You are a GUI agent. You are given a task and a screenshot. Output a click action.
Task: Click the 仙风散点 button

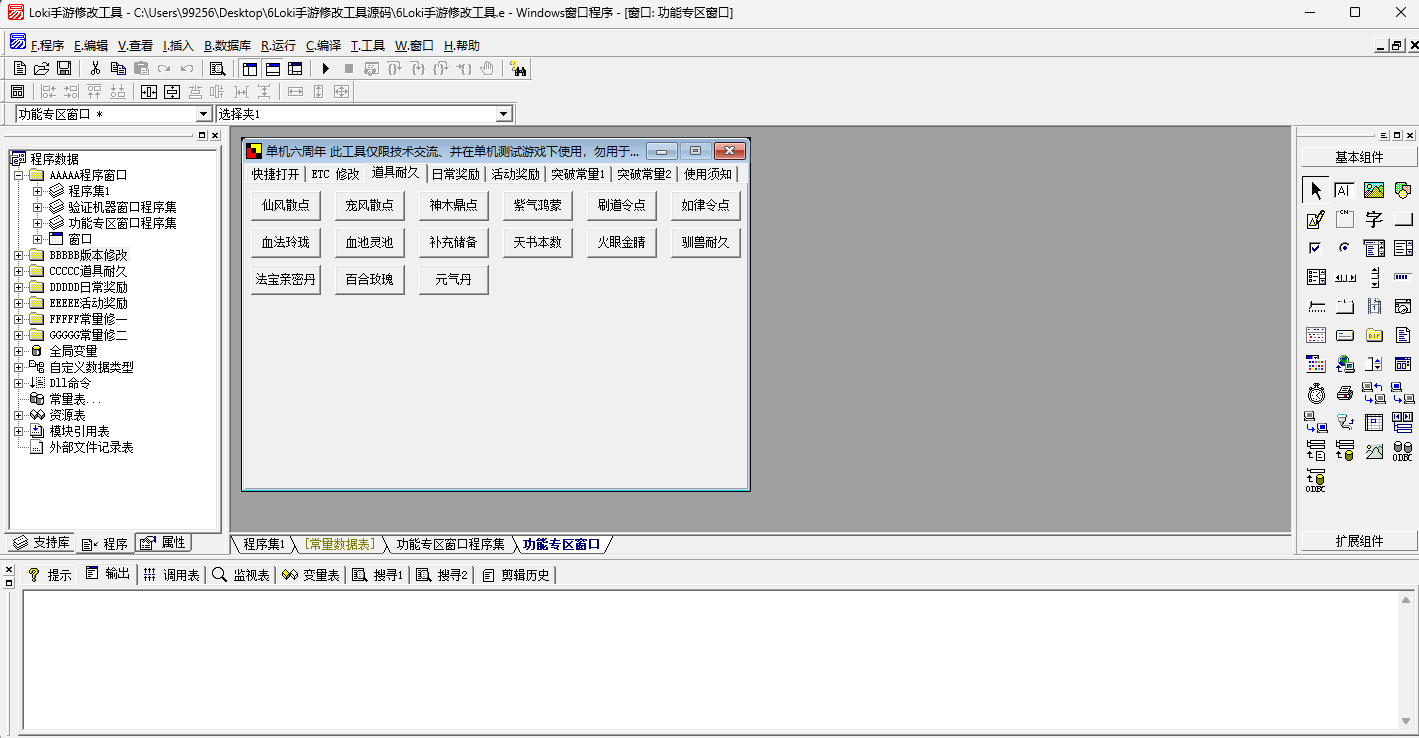pyautogui.click(x=285, y=206)
